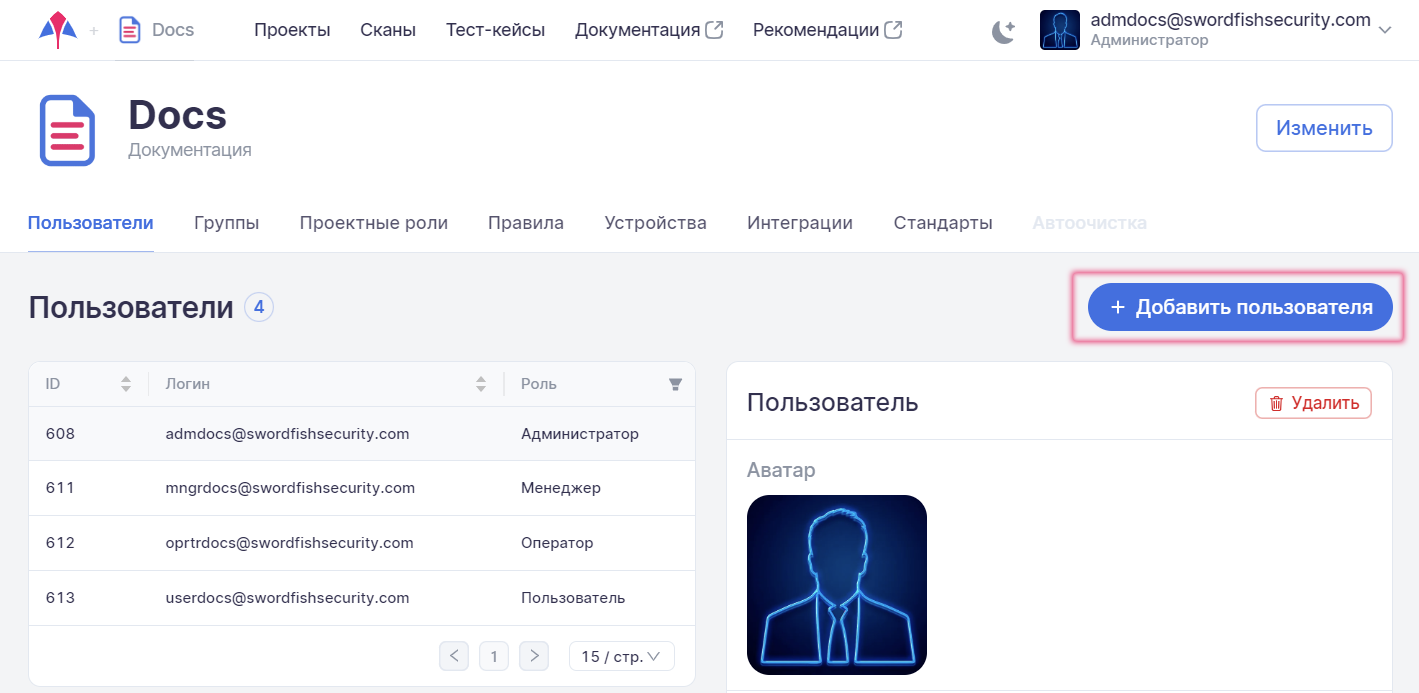Open the Проекты menu item
This screenshot has height=693, width=1419.
click(292, 30)
